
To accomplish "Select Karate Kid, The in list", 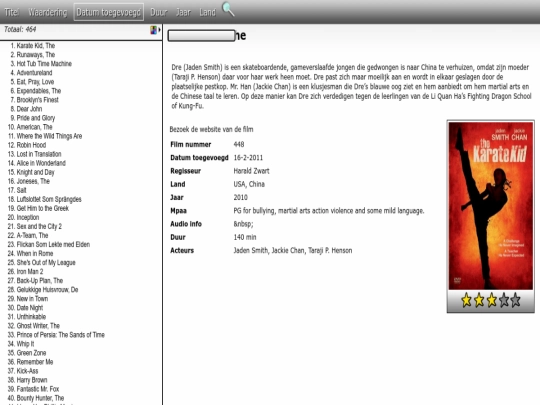I will click(x=36, y=46).
